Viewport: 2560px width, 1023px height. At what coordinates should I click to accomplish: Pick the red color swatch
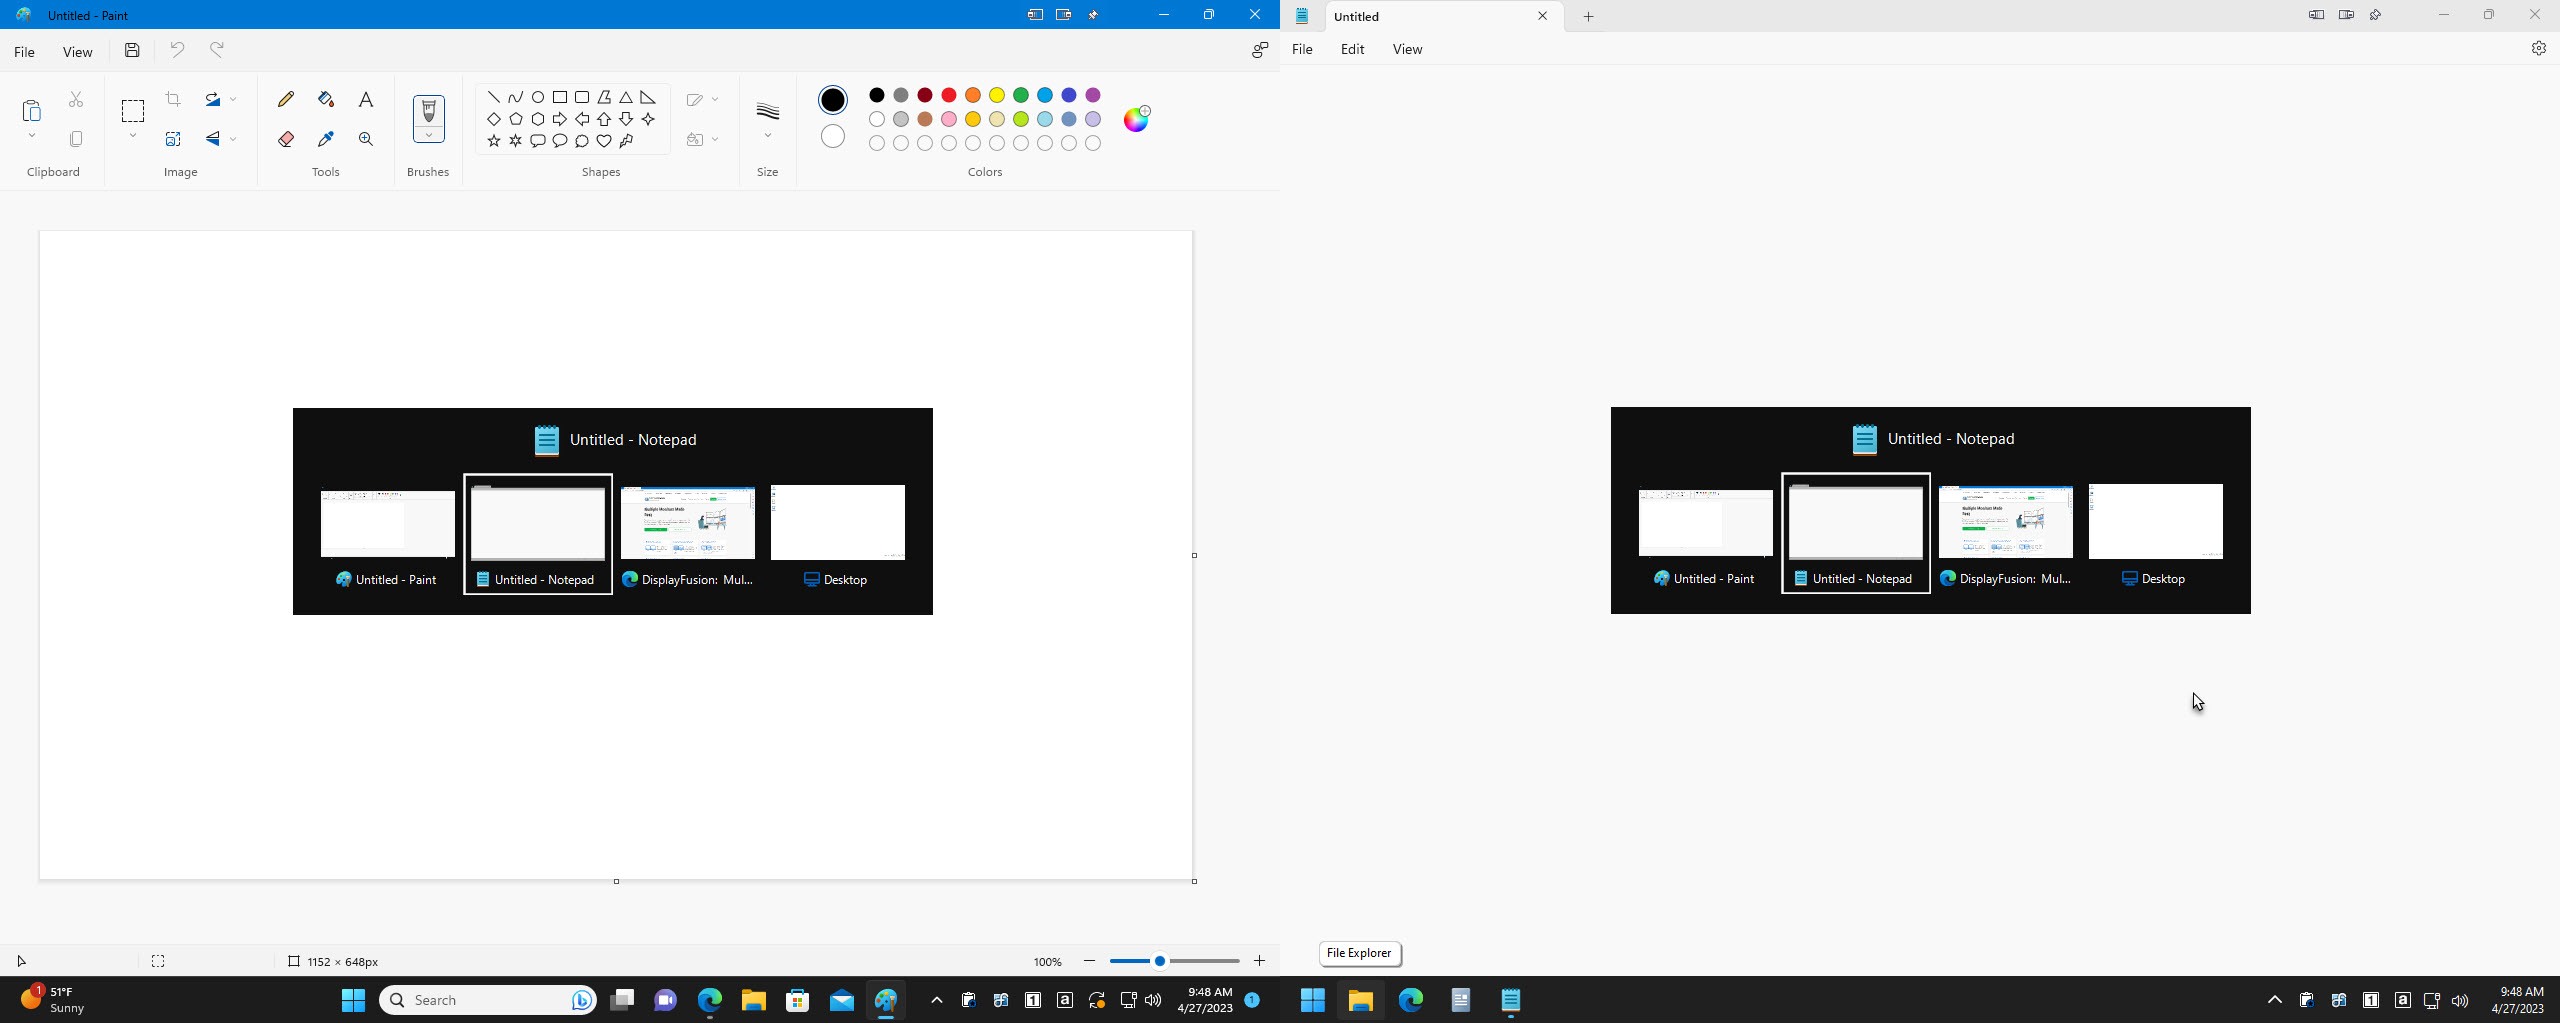(949, 95)
